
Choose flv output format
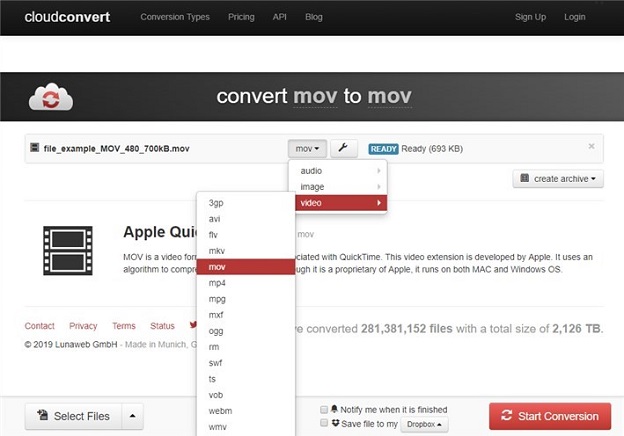point(246,235)
